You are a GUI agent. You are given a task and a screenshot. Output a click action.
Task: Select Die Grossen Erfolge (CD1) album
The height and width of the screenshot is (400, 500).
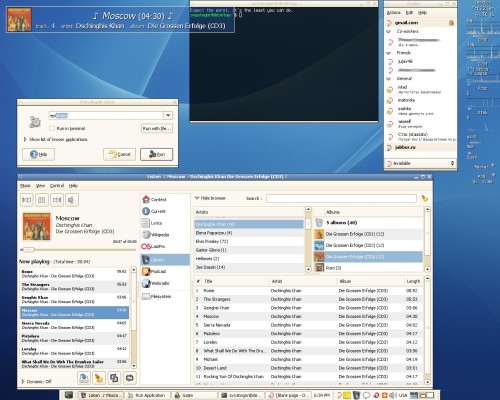tap(368, 234)
